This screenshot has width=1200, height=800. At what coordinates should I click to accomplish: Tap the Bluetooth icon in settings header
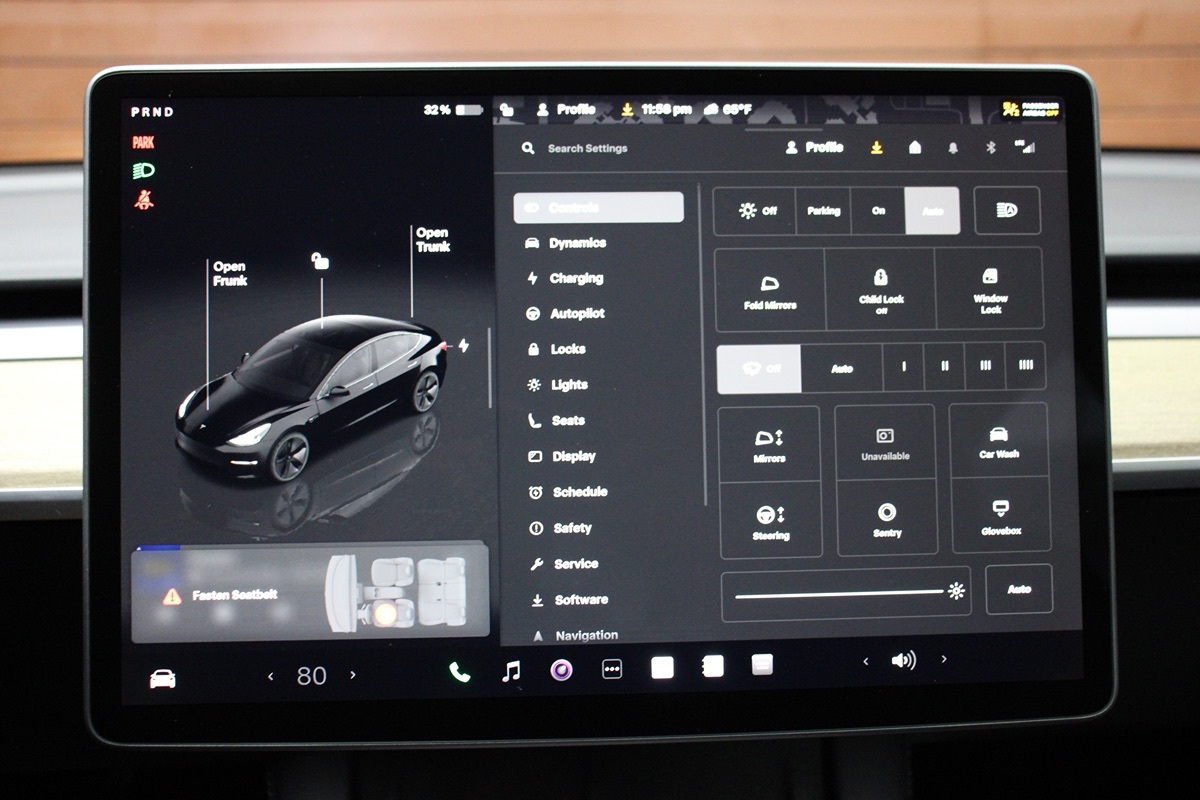click(991, 147)
